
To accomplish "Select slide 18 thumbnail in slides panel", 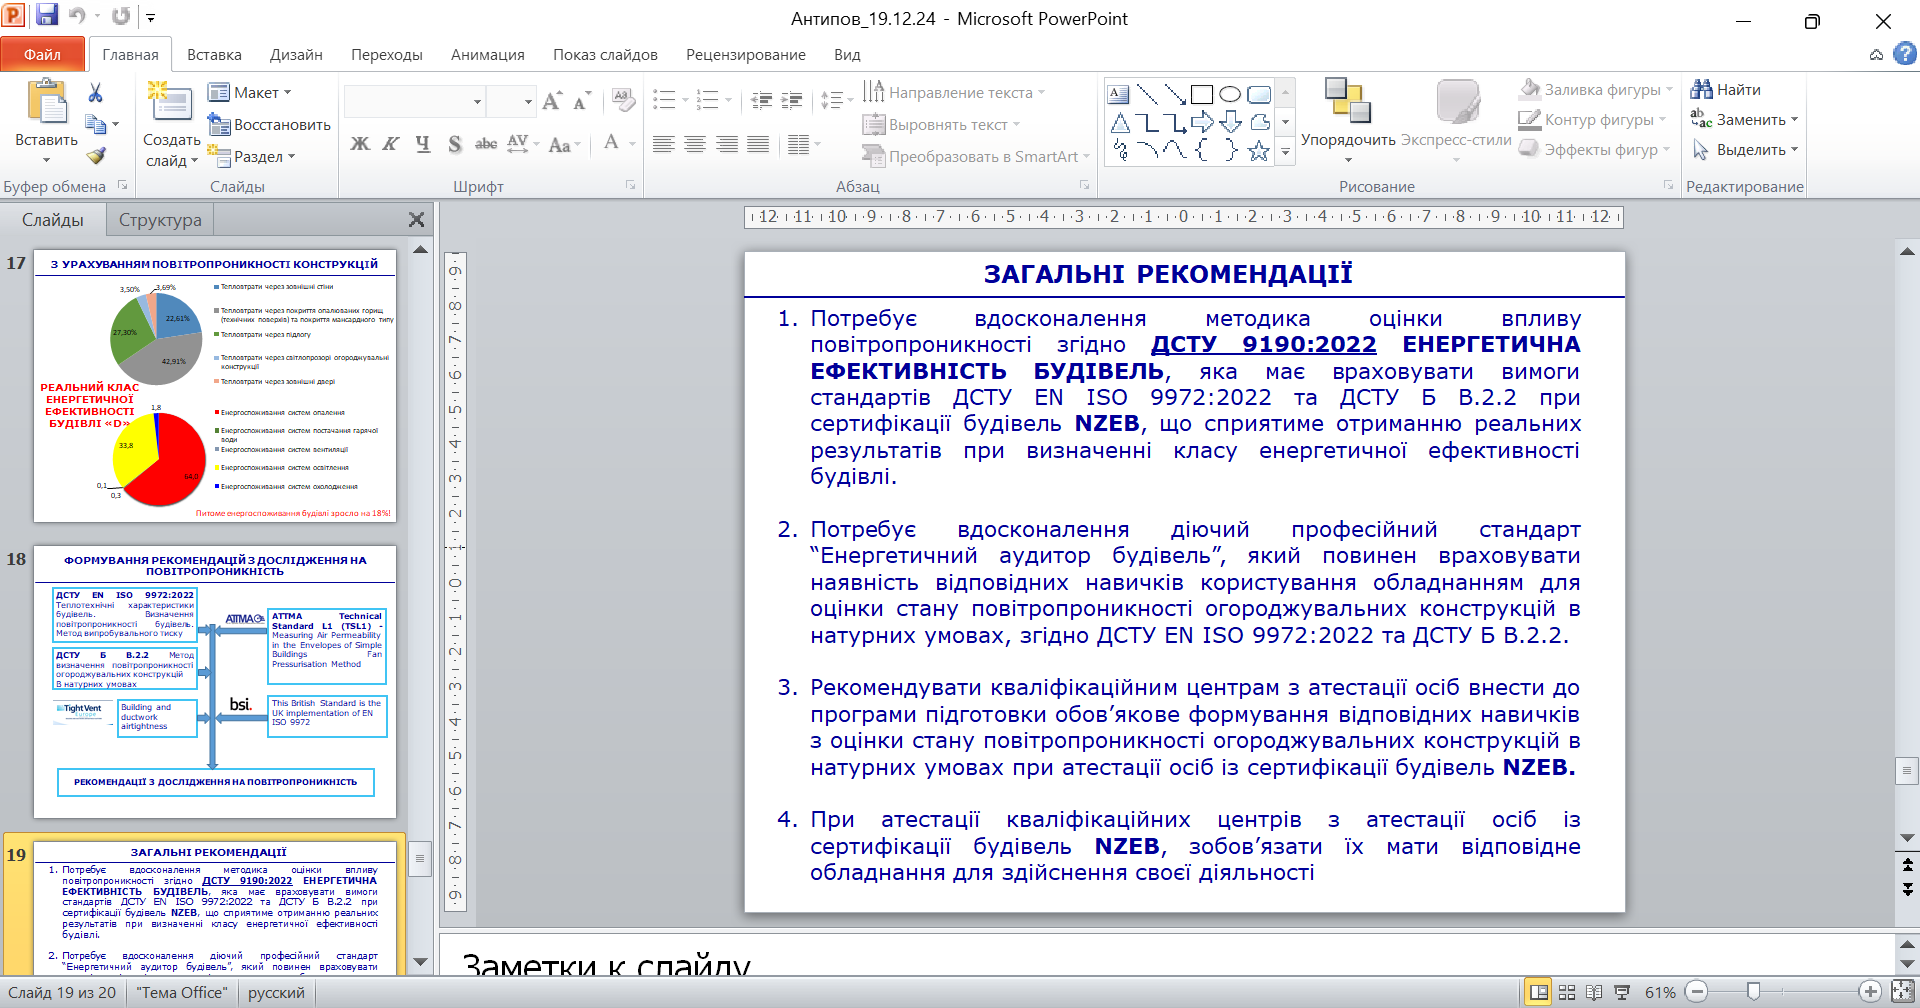I will click(x=215, y=682).
